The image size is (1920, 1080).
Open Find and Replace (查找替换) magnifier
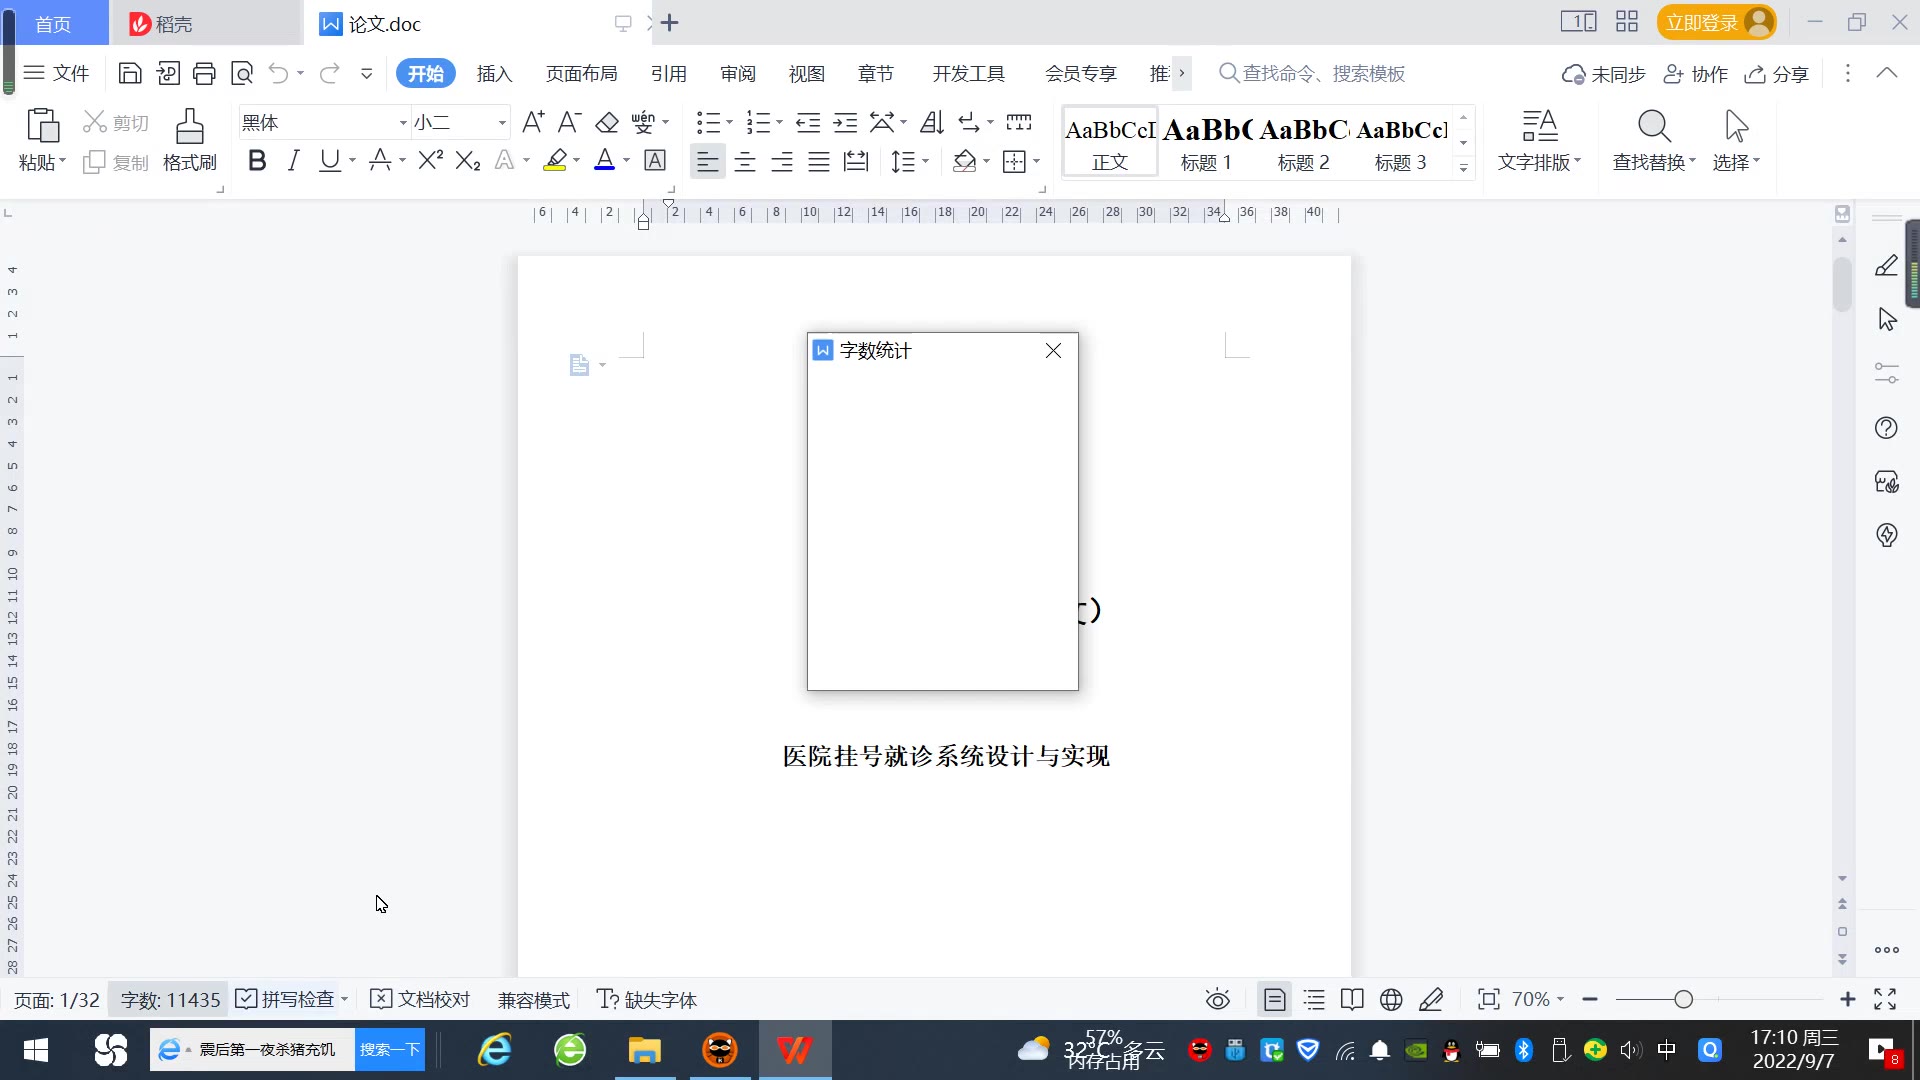pyautogui.click(x=1653, y=127)
